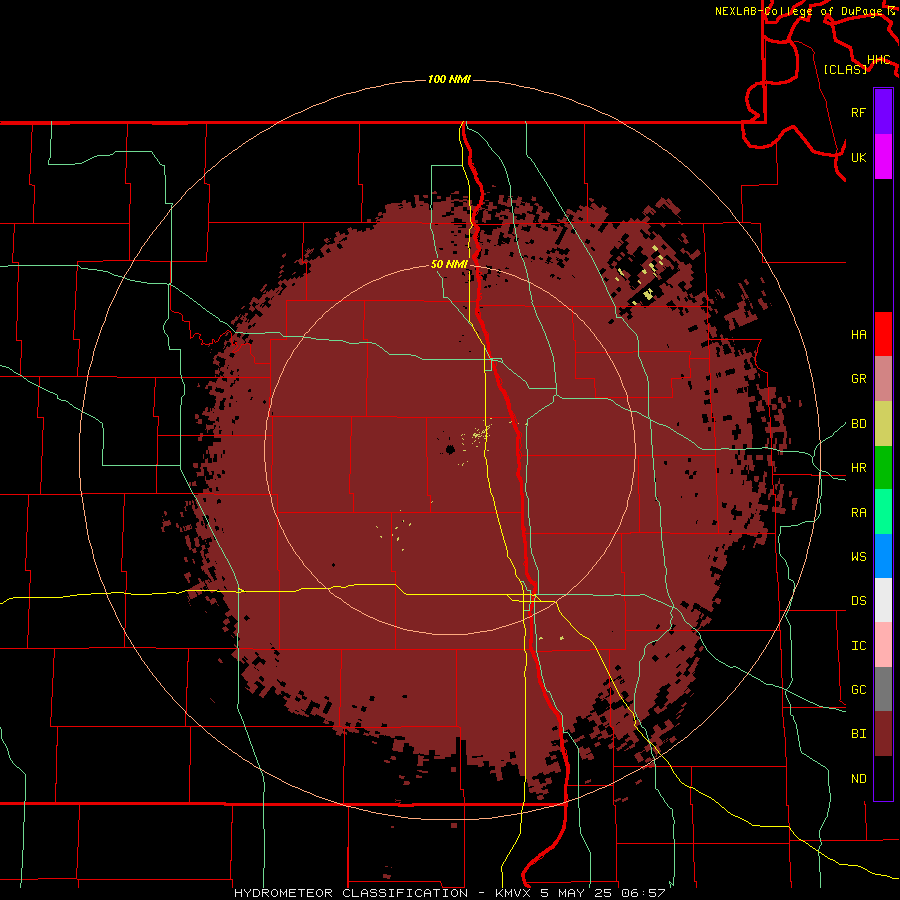The width and height of the screenshot is (900, 900).
Task: Click the BD yellow legend swatch
Action: click(883, 424)
